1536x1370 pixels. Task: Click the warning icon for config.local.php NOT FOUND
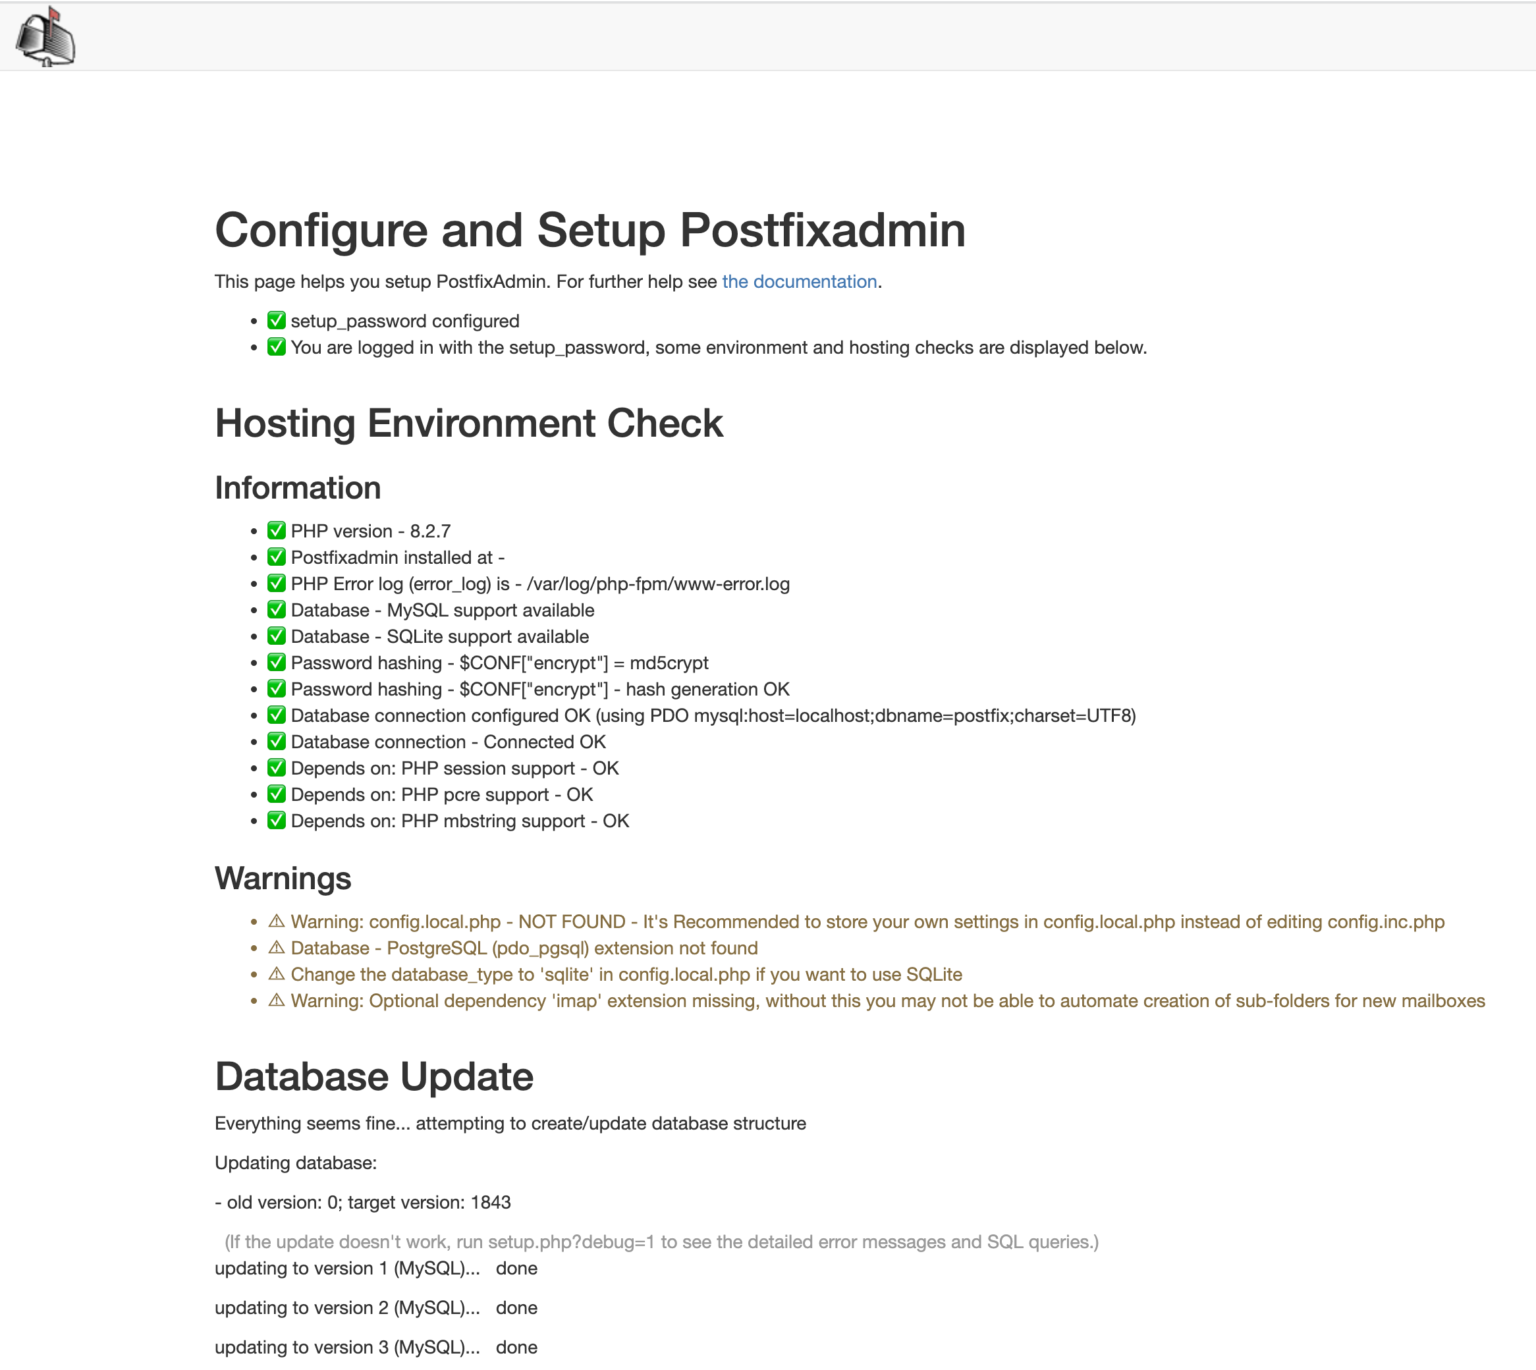(276, 921)
